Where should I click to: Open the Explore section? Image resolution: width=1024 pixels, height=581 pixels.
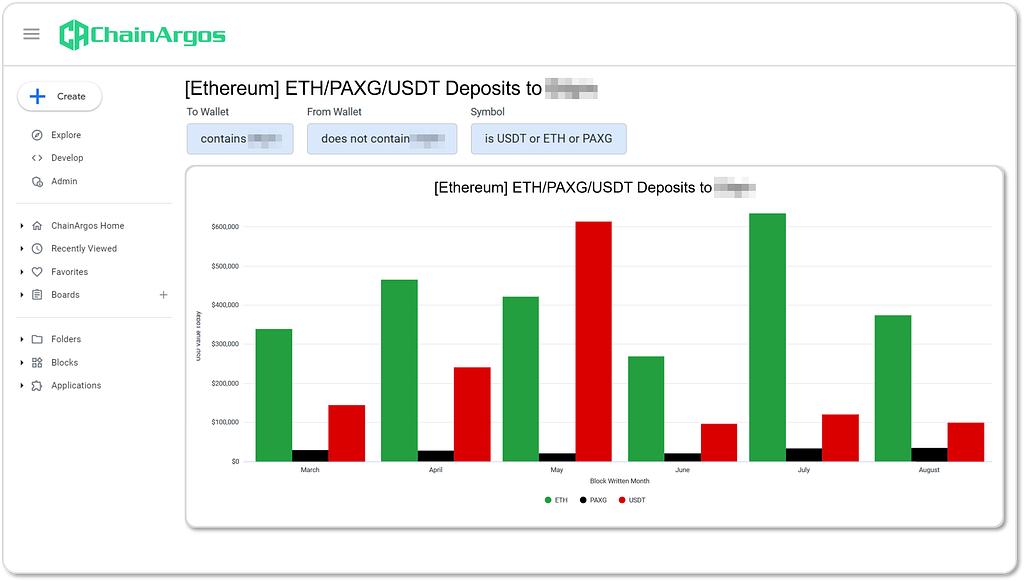66,135
